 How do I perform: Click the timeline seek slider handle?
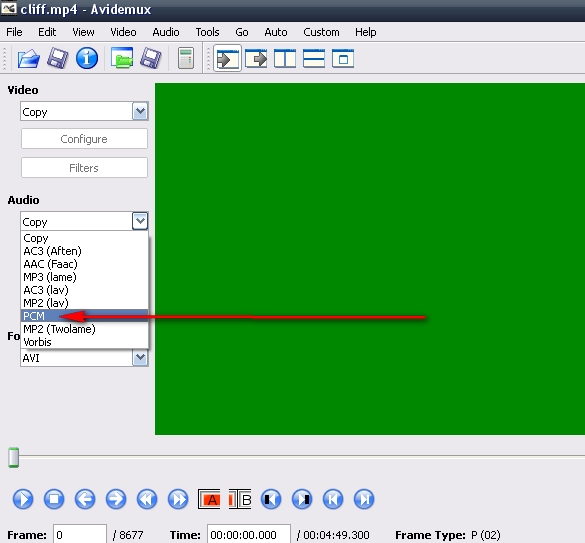pos(13,457)
